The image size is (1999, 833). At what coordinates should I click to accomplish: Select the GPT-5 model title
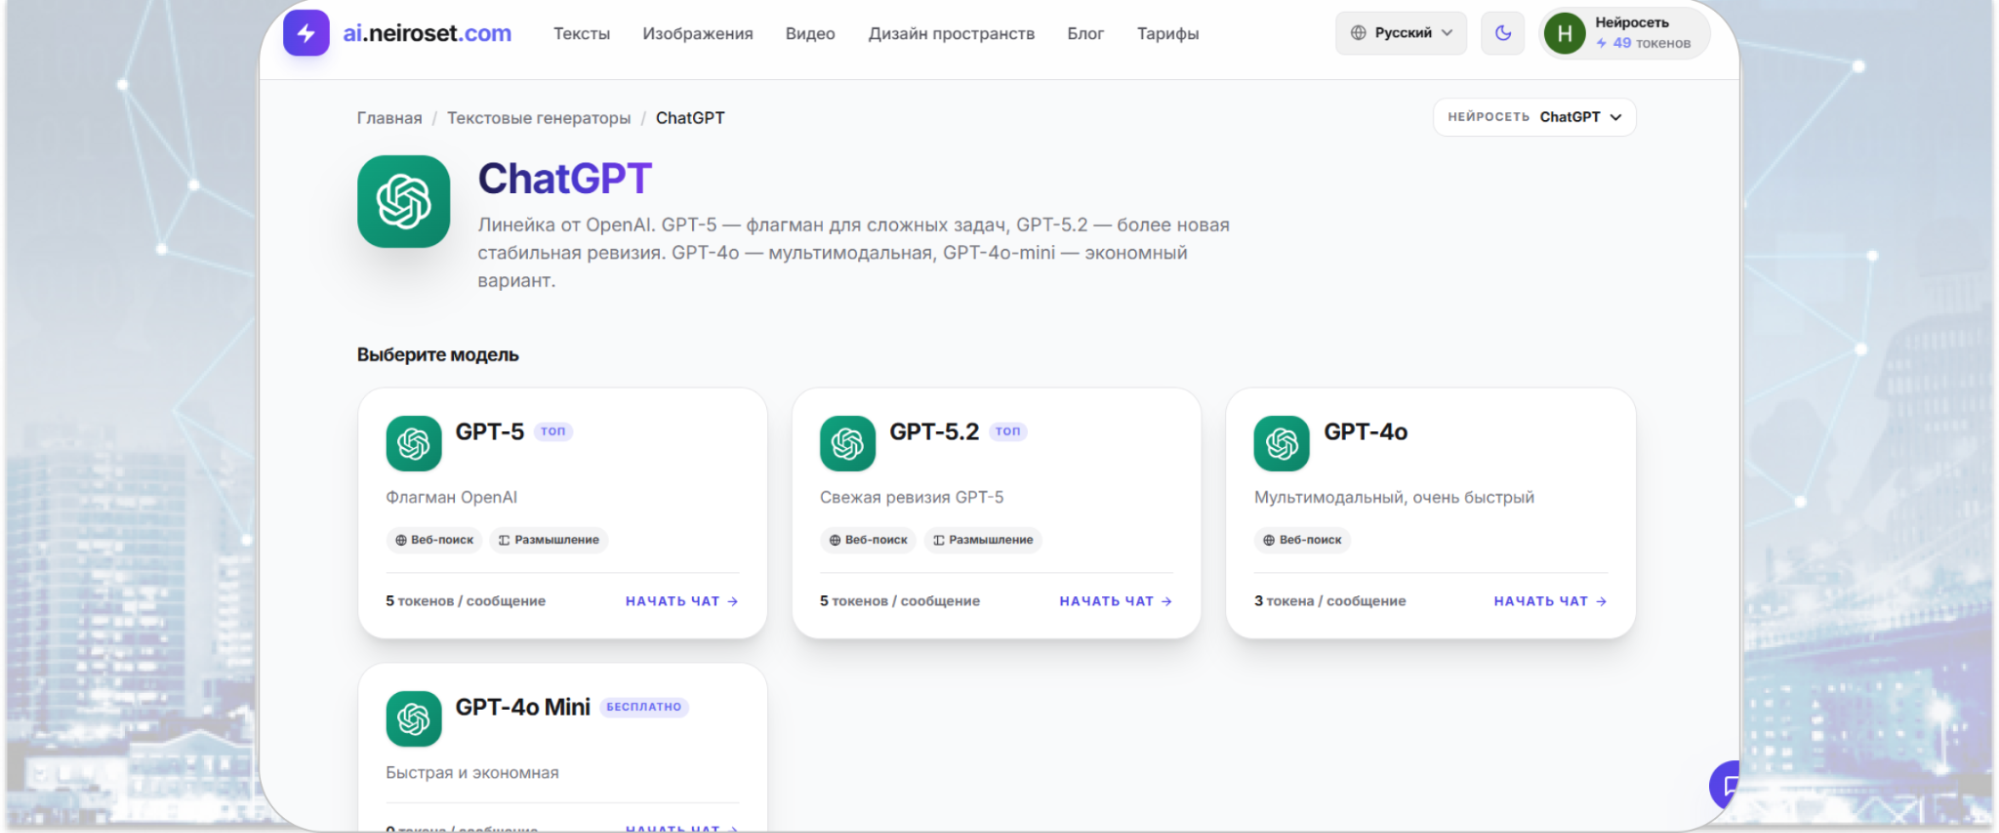[490, 432]
